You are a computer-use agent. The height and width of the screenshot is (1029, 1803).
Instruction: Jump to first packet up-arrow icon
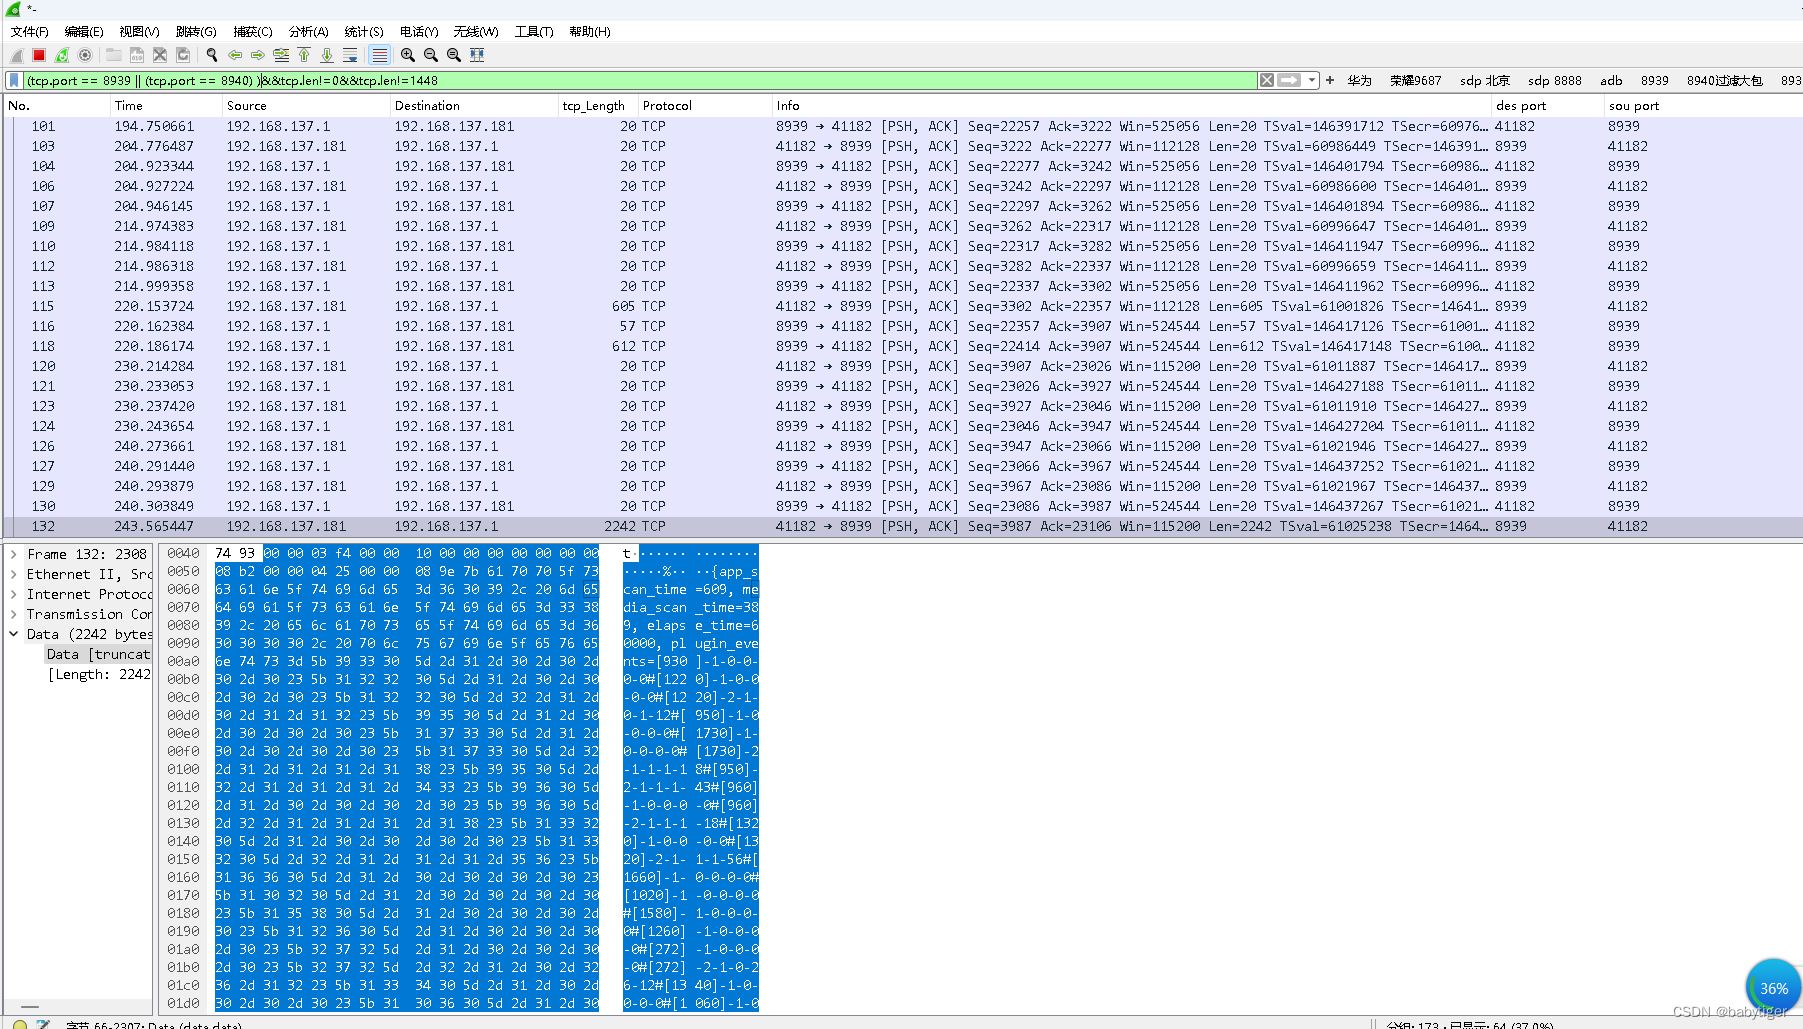(x=304, y=55)
